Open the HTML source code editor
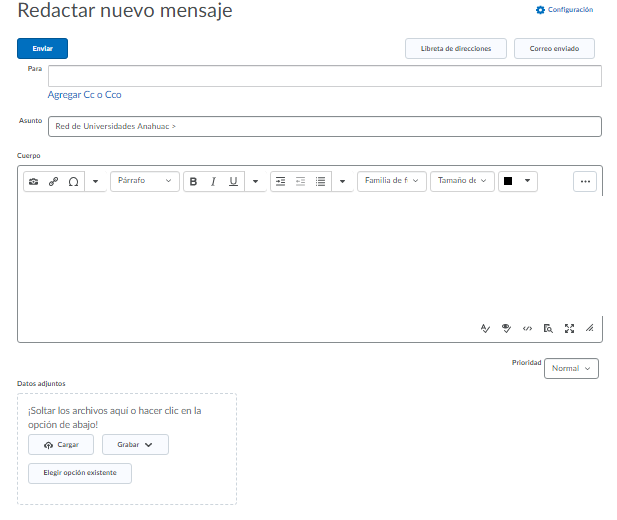Viewport: 617px width, 520px height. coord(527,328)
